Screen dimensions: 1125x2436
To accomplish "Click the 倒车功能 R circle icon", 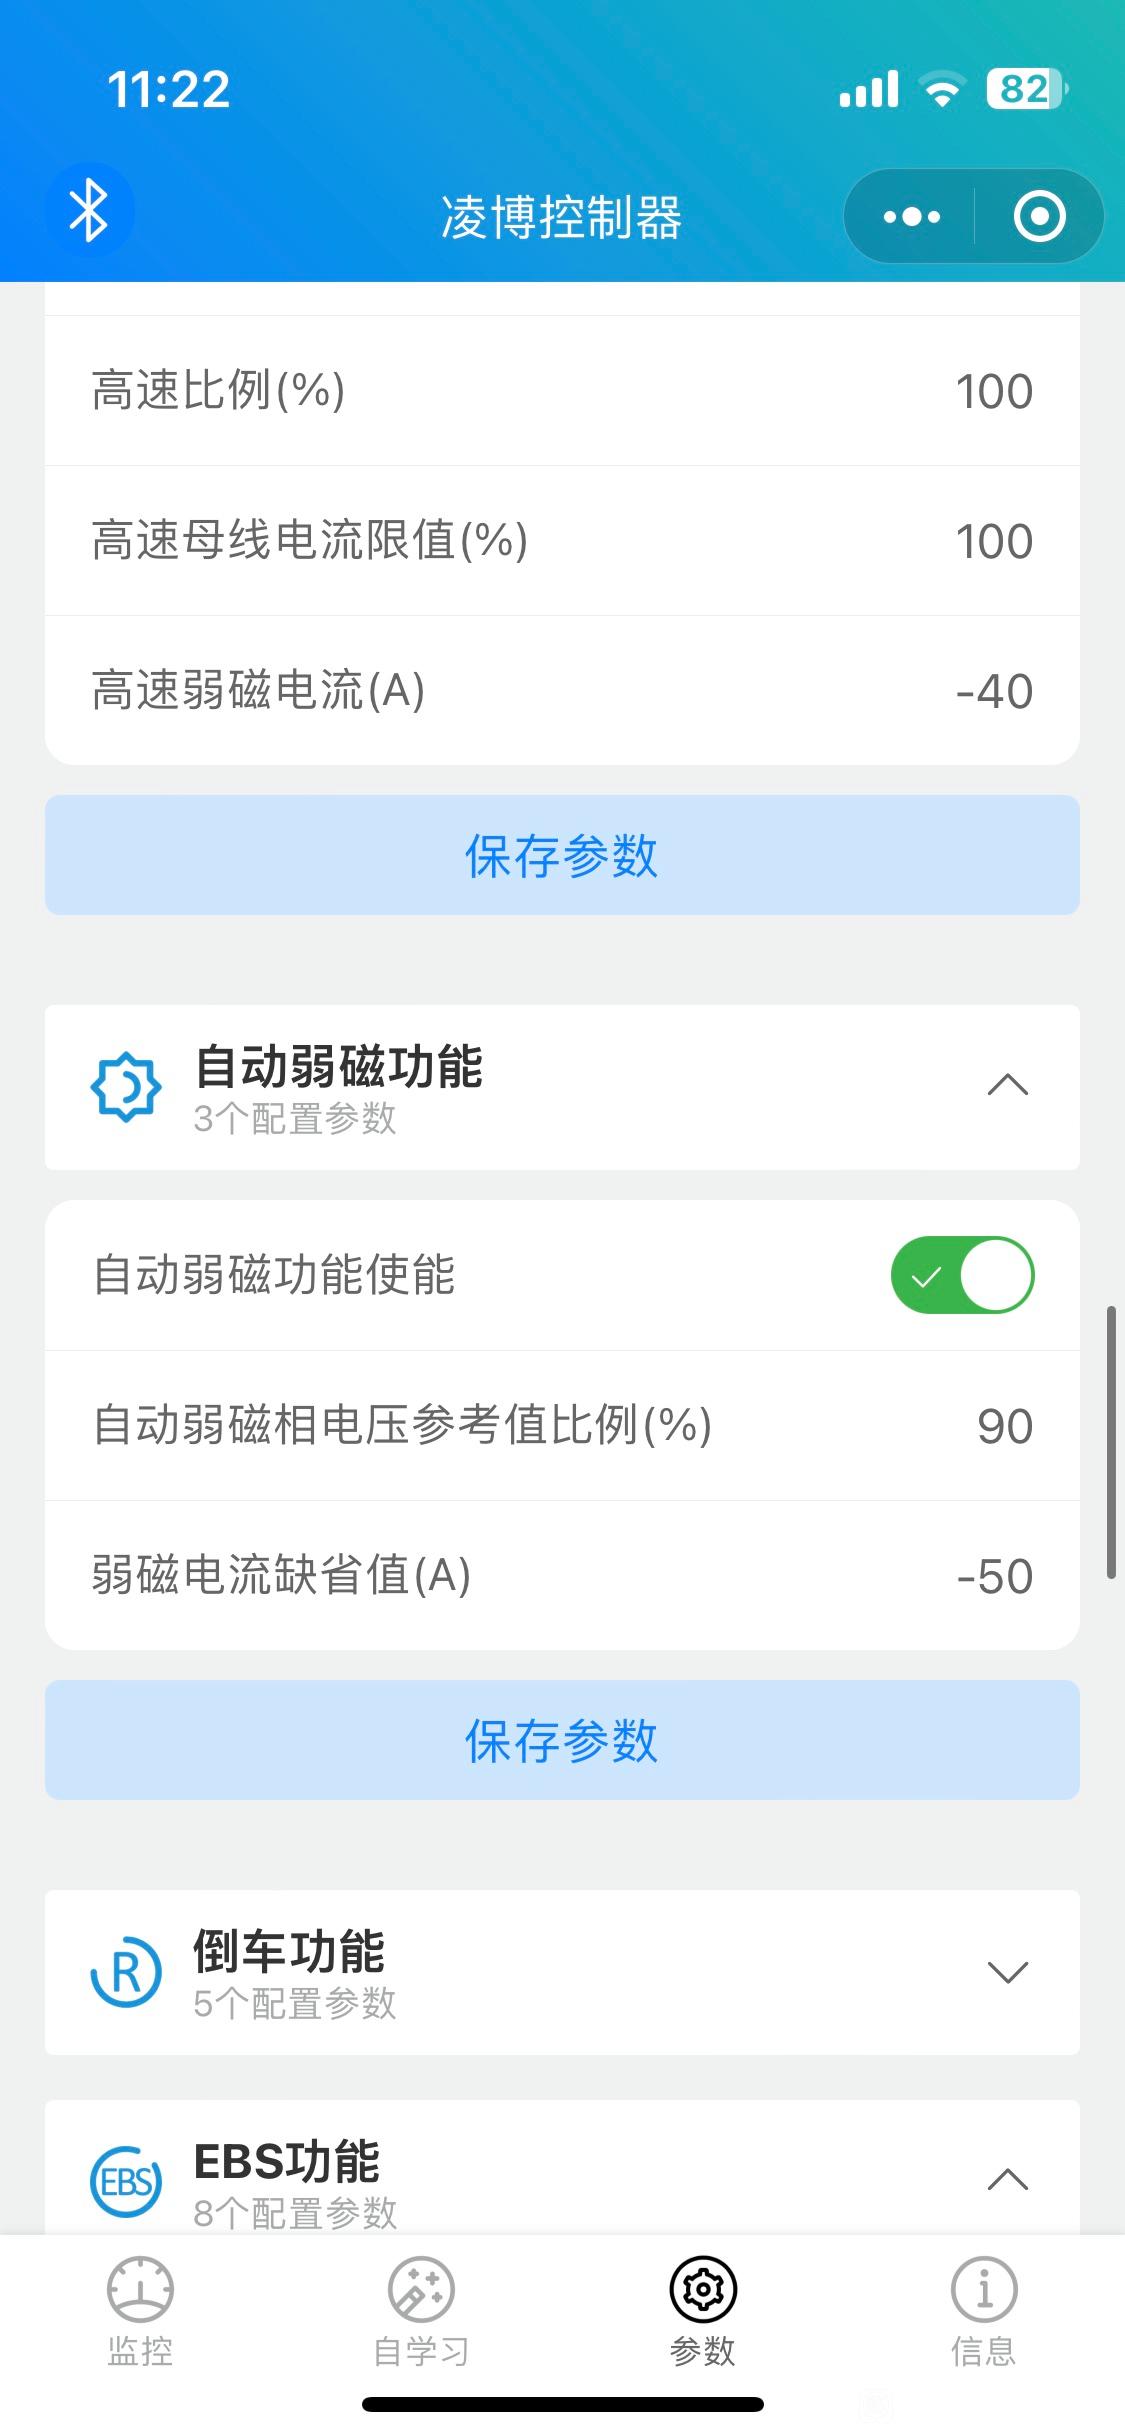I will click(x=126, y=1973).
